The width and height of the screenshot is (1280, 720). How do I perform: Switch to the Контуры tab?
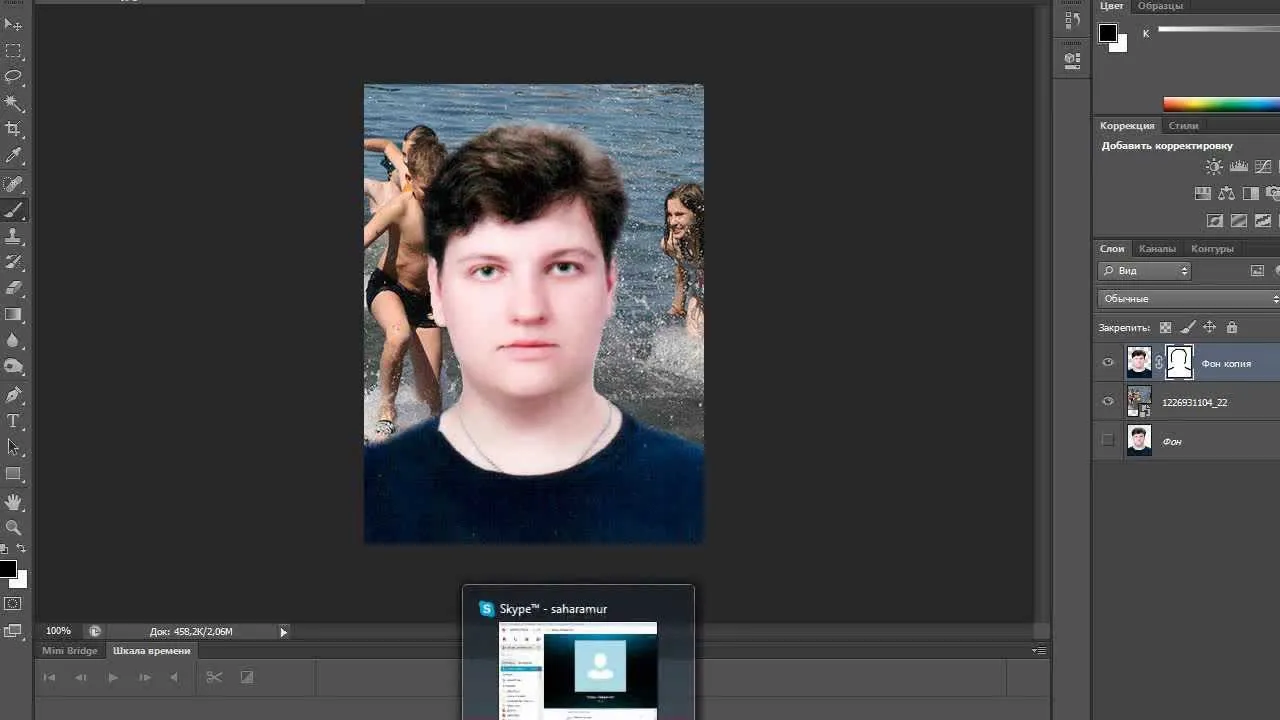coord(1212,249)
